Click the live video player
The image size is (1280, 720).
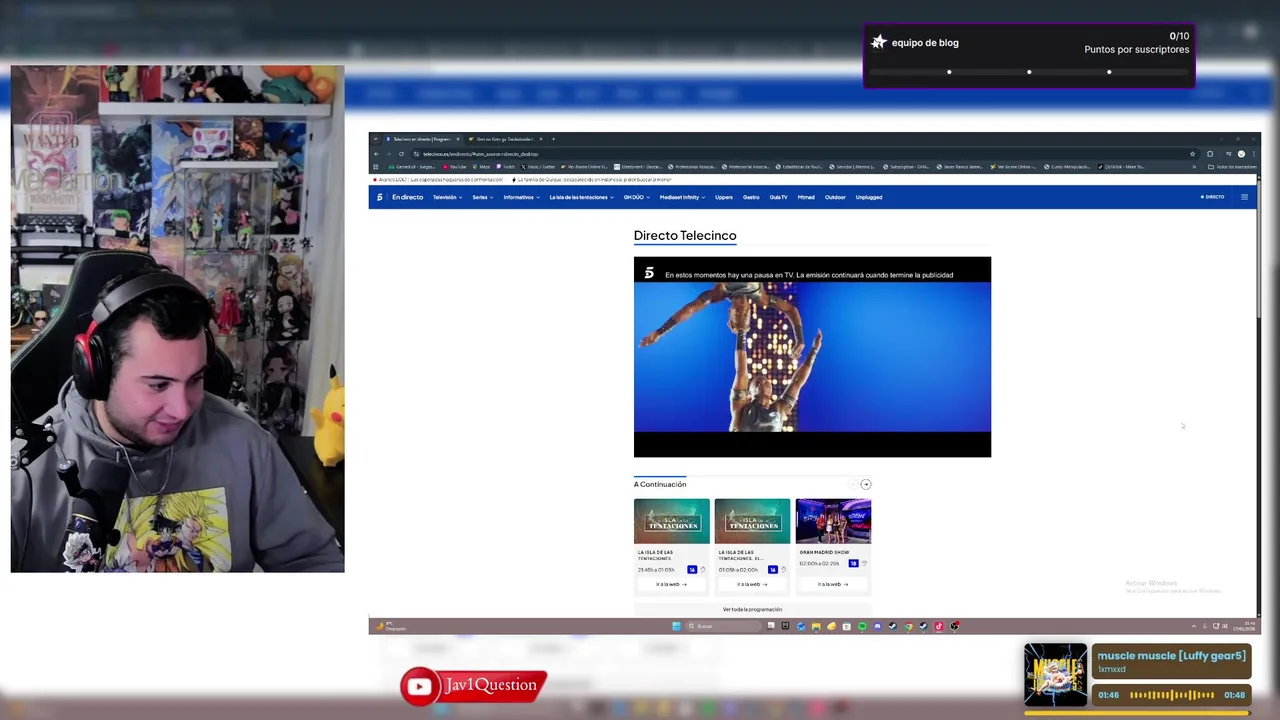coord(812,357)
